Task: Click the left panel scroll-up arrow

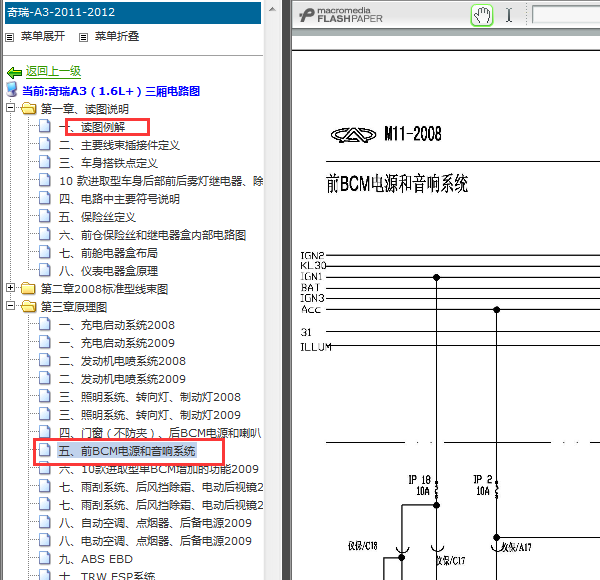Action: (x=272, y=10)
